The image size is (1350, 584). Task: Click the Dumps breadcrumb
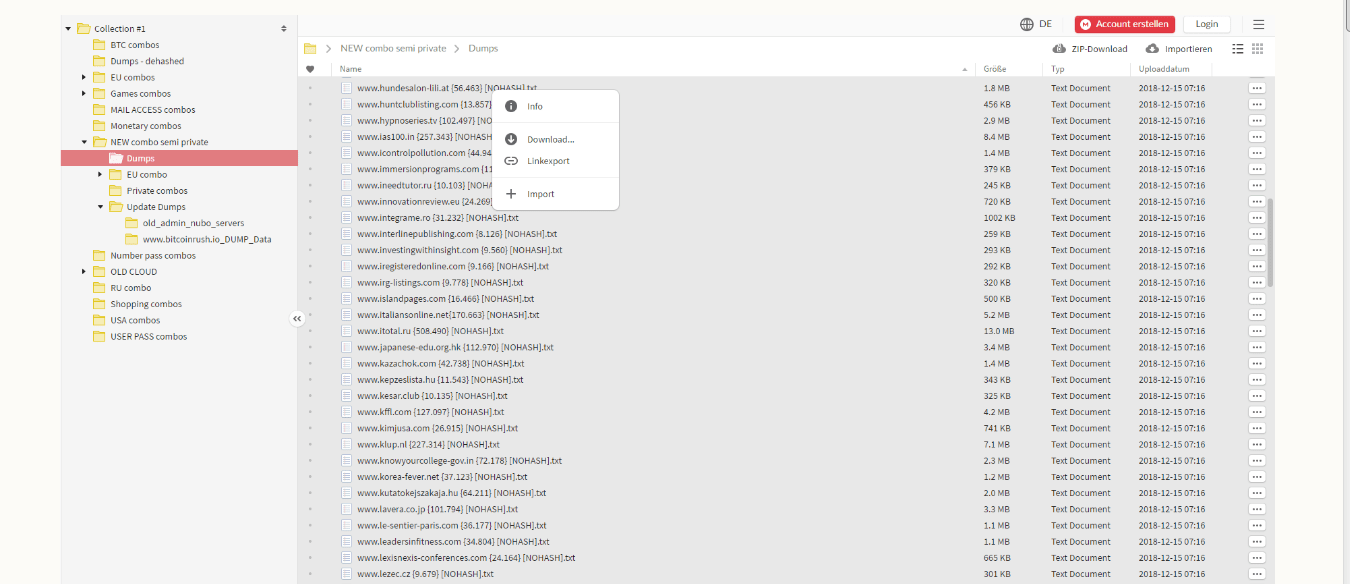click(482, 49)
